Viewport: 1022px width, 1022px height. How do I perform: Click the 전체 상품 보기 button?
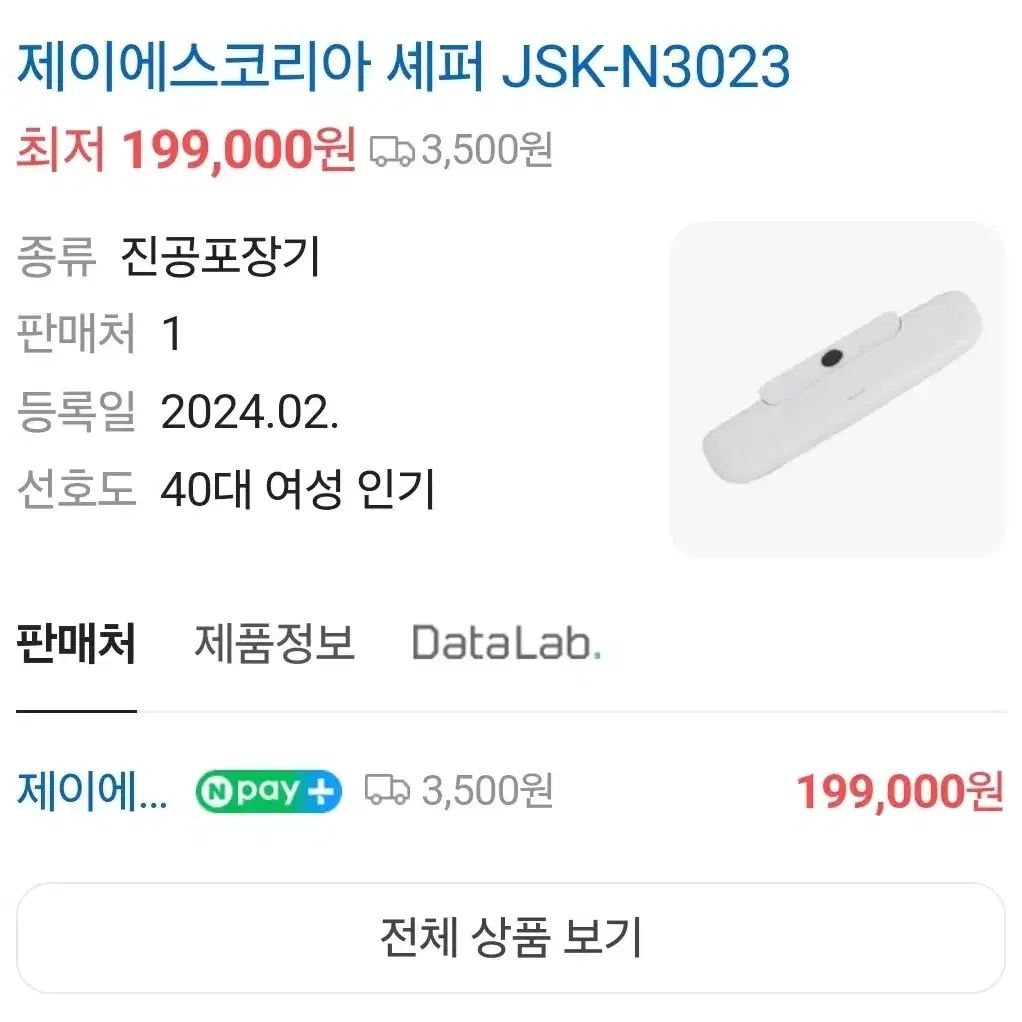tap(511, 938)
